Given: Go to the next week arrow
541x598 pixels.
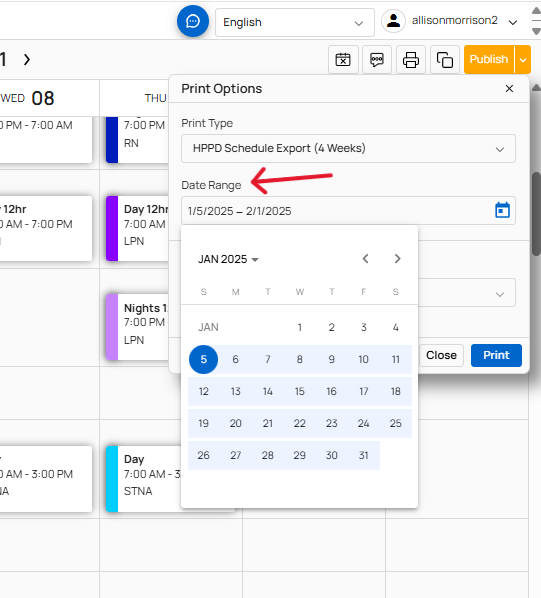Looking at the screenshot, I should click(27, 59).
